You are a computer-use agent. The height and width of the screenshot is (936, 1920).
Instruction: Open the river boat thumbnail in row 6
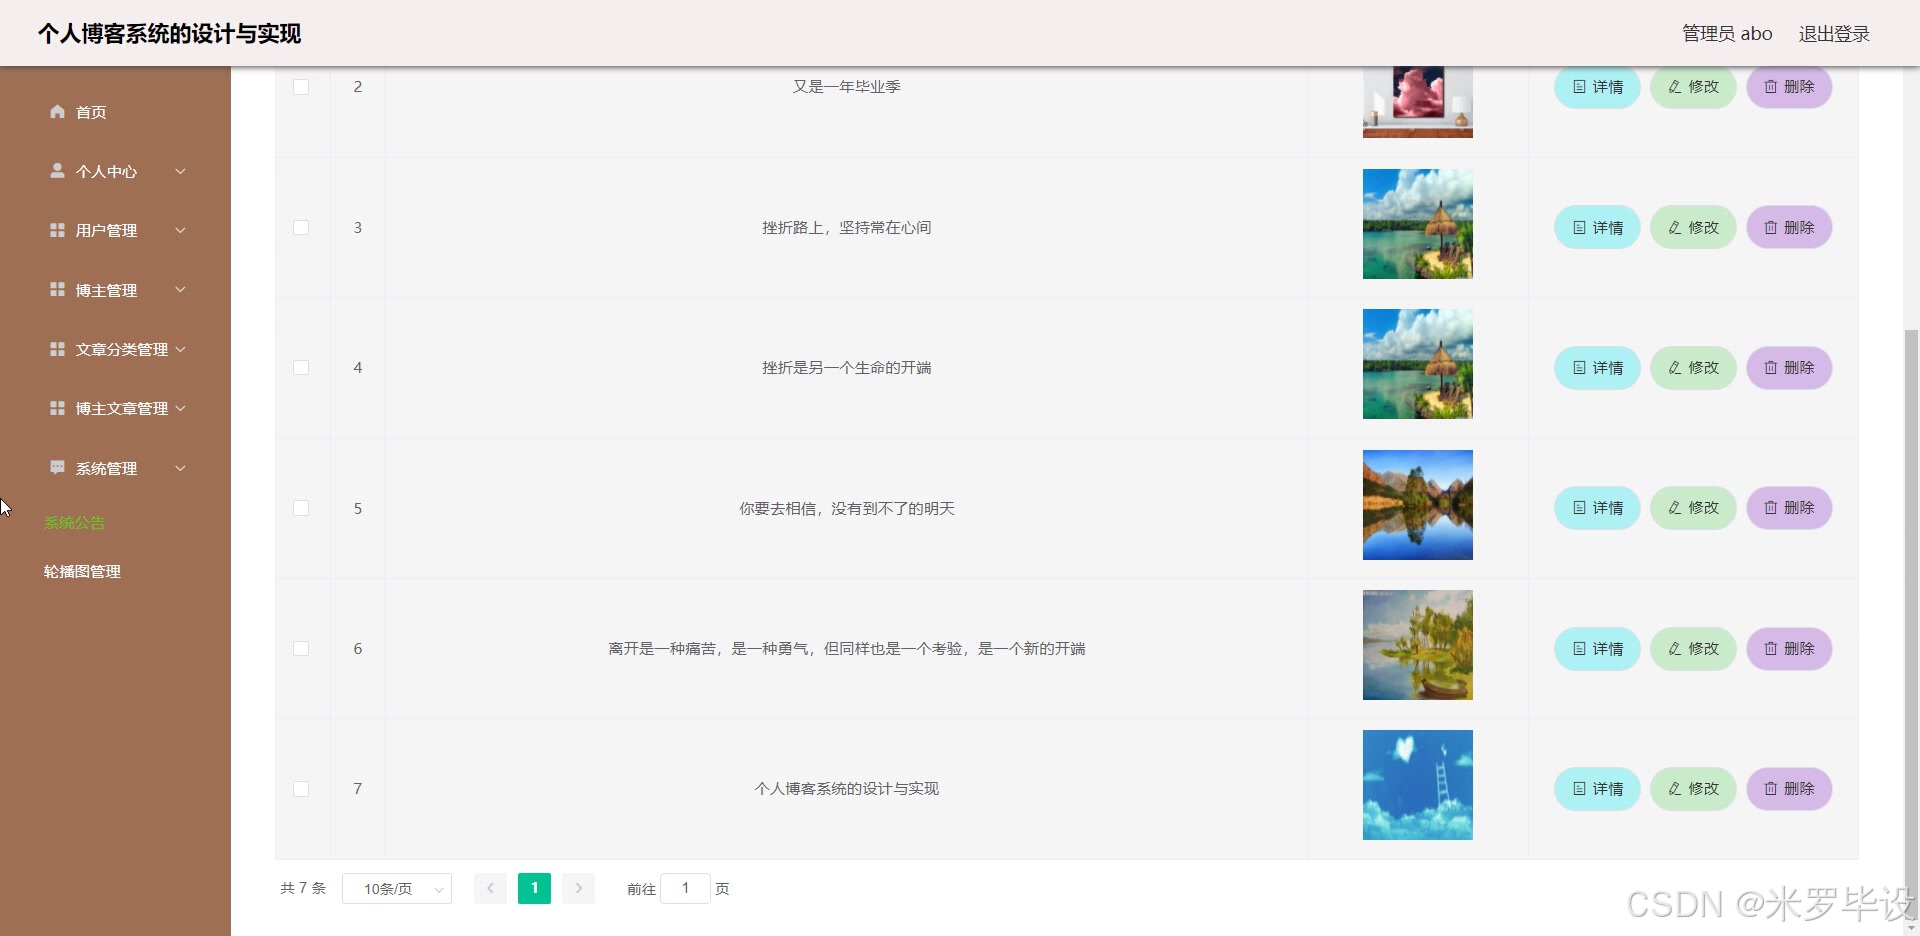tap(1417, 645)
